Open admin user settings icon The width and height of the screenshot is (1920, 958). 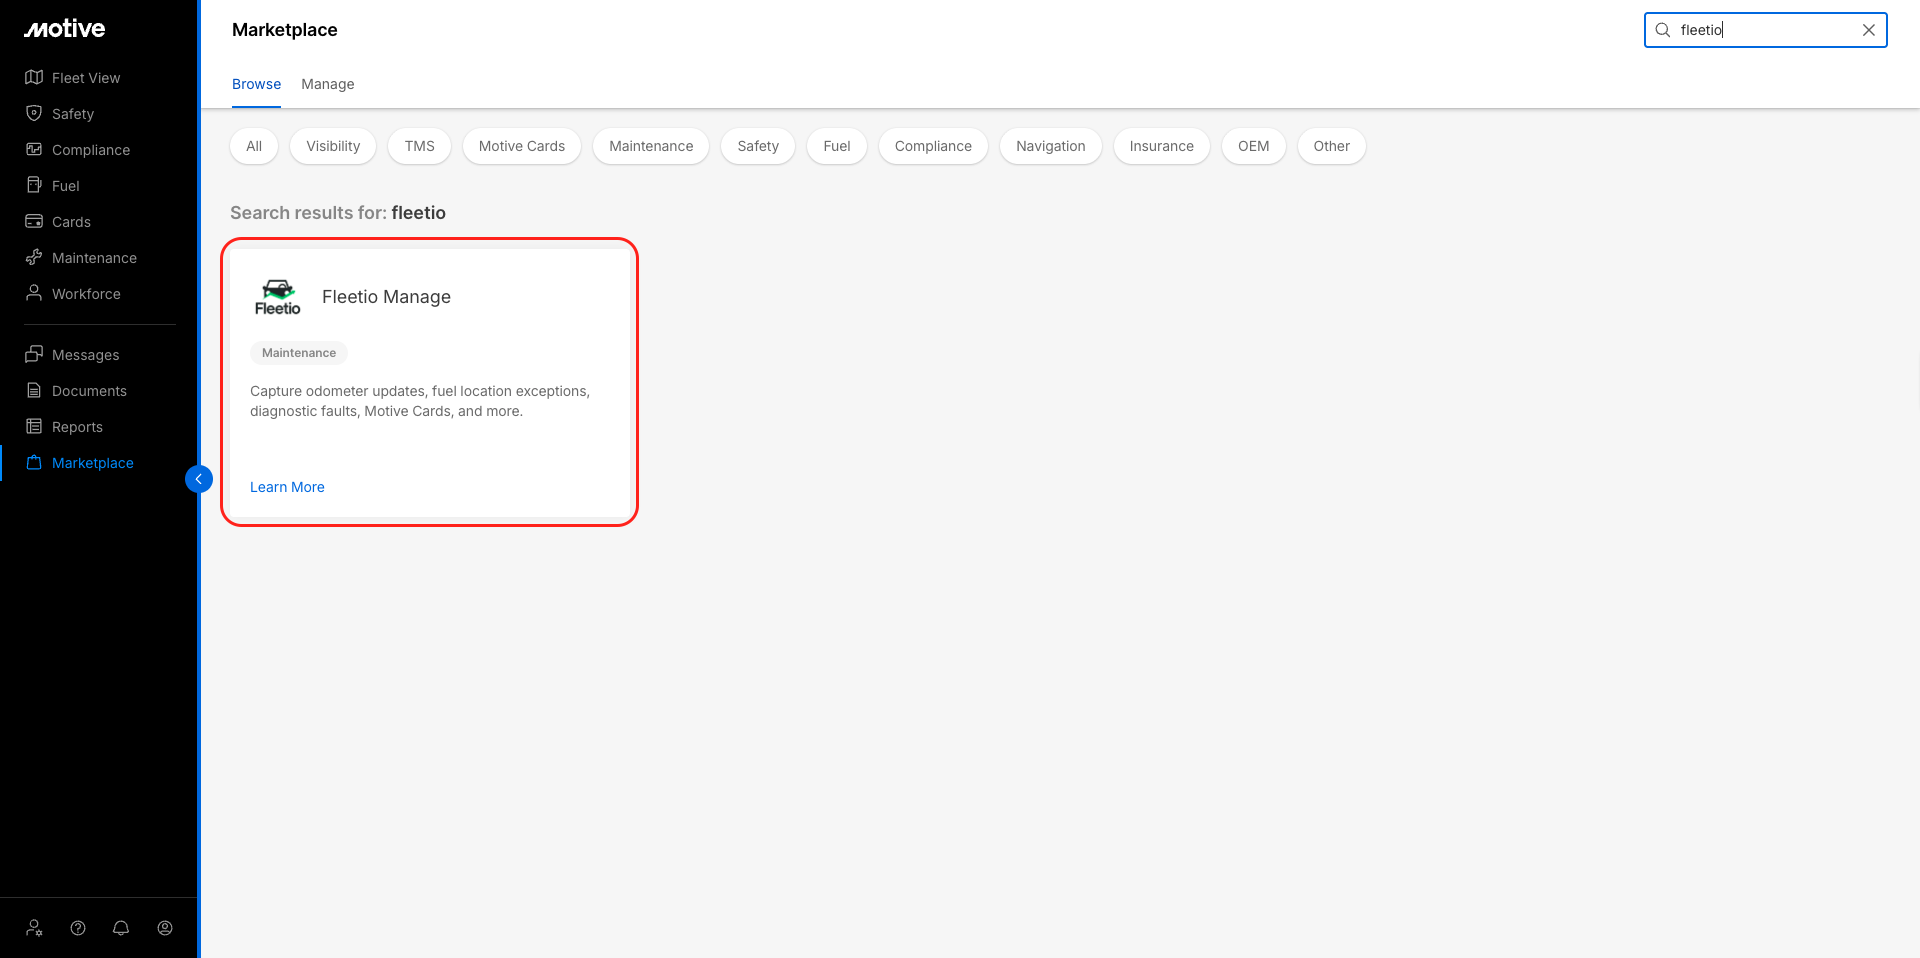click(x=35, y=928)
